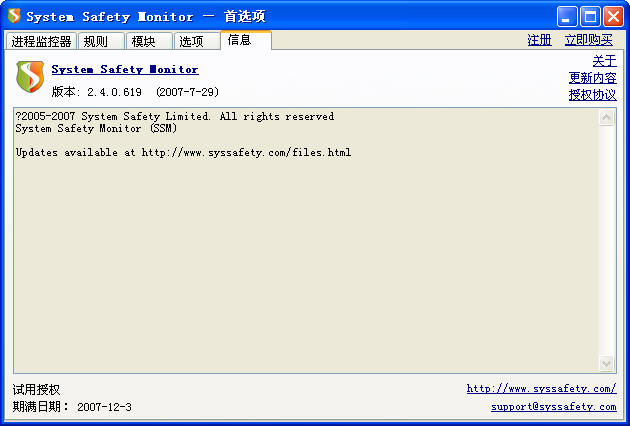Close the System Safety Monitor window
This screenshot has width=630, height=426.
[x=613, y=17]
